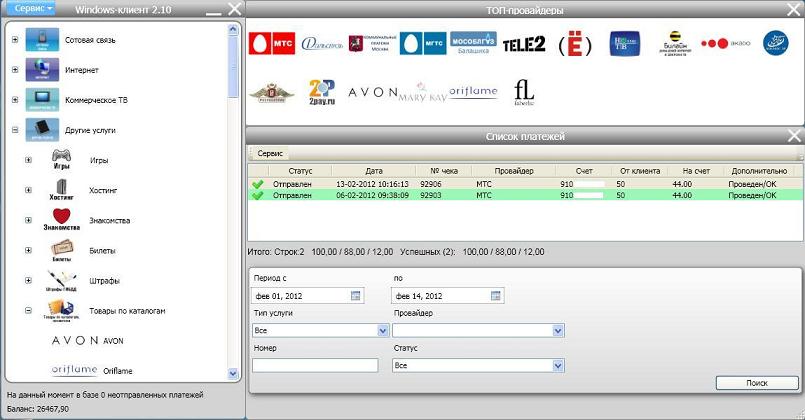Image resolution: width=805 pixels, height=420 pixels.
Task: Sort payments by Провайдер column header
Action: [x=514, y=171]
